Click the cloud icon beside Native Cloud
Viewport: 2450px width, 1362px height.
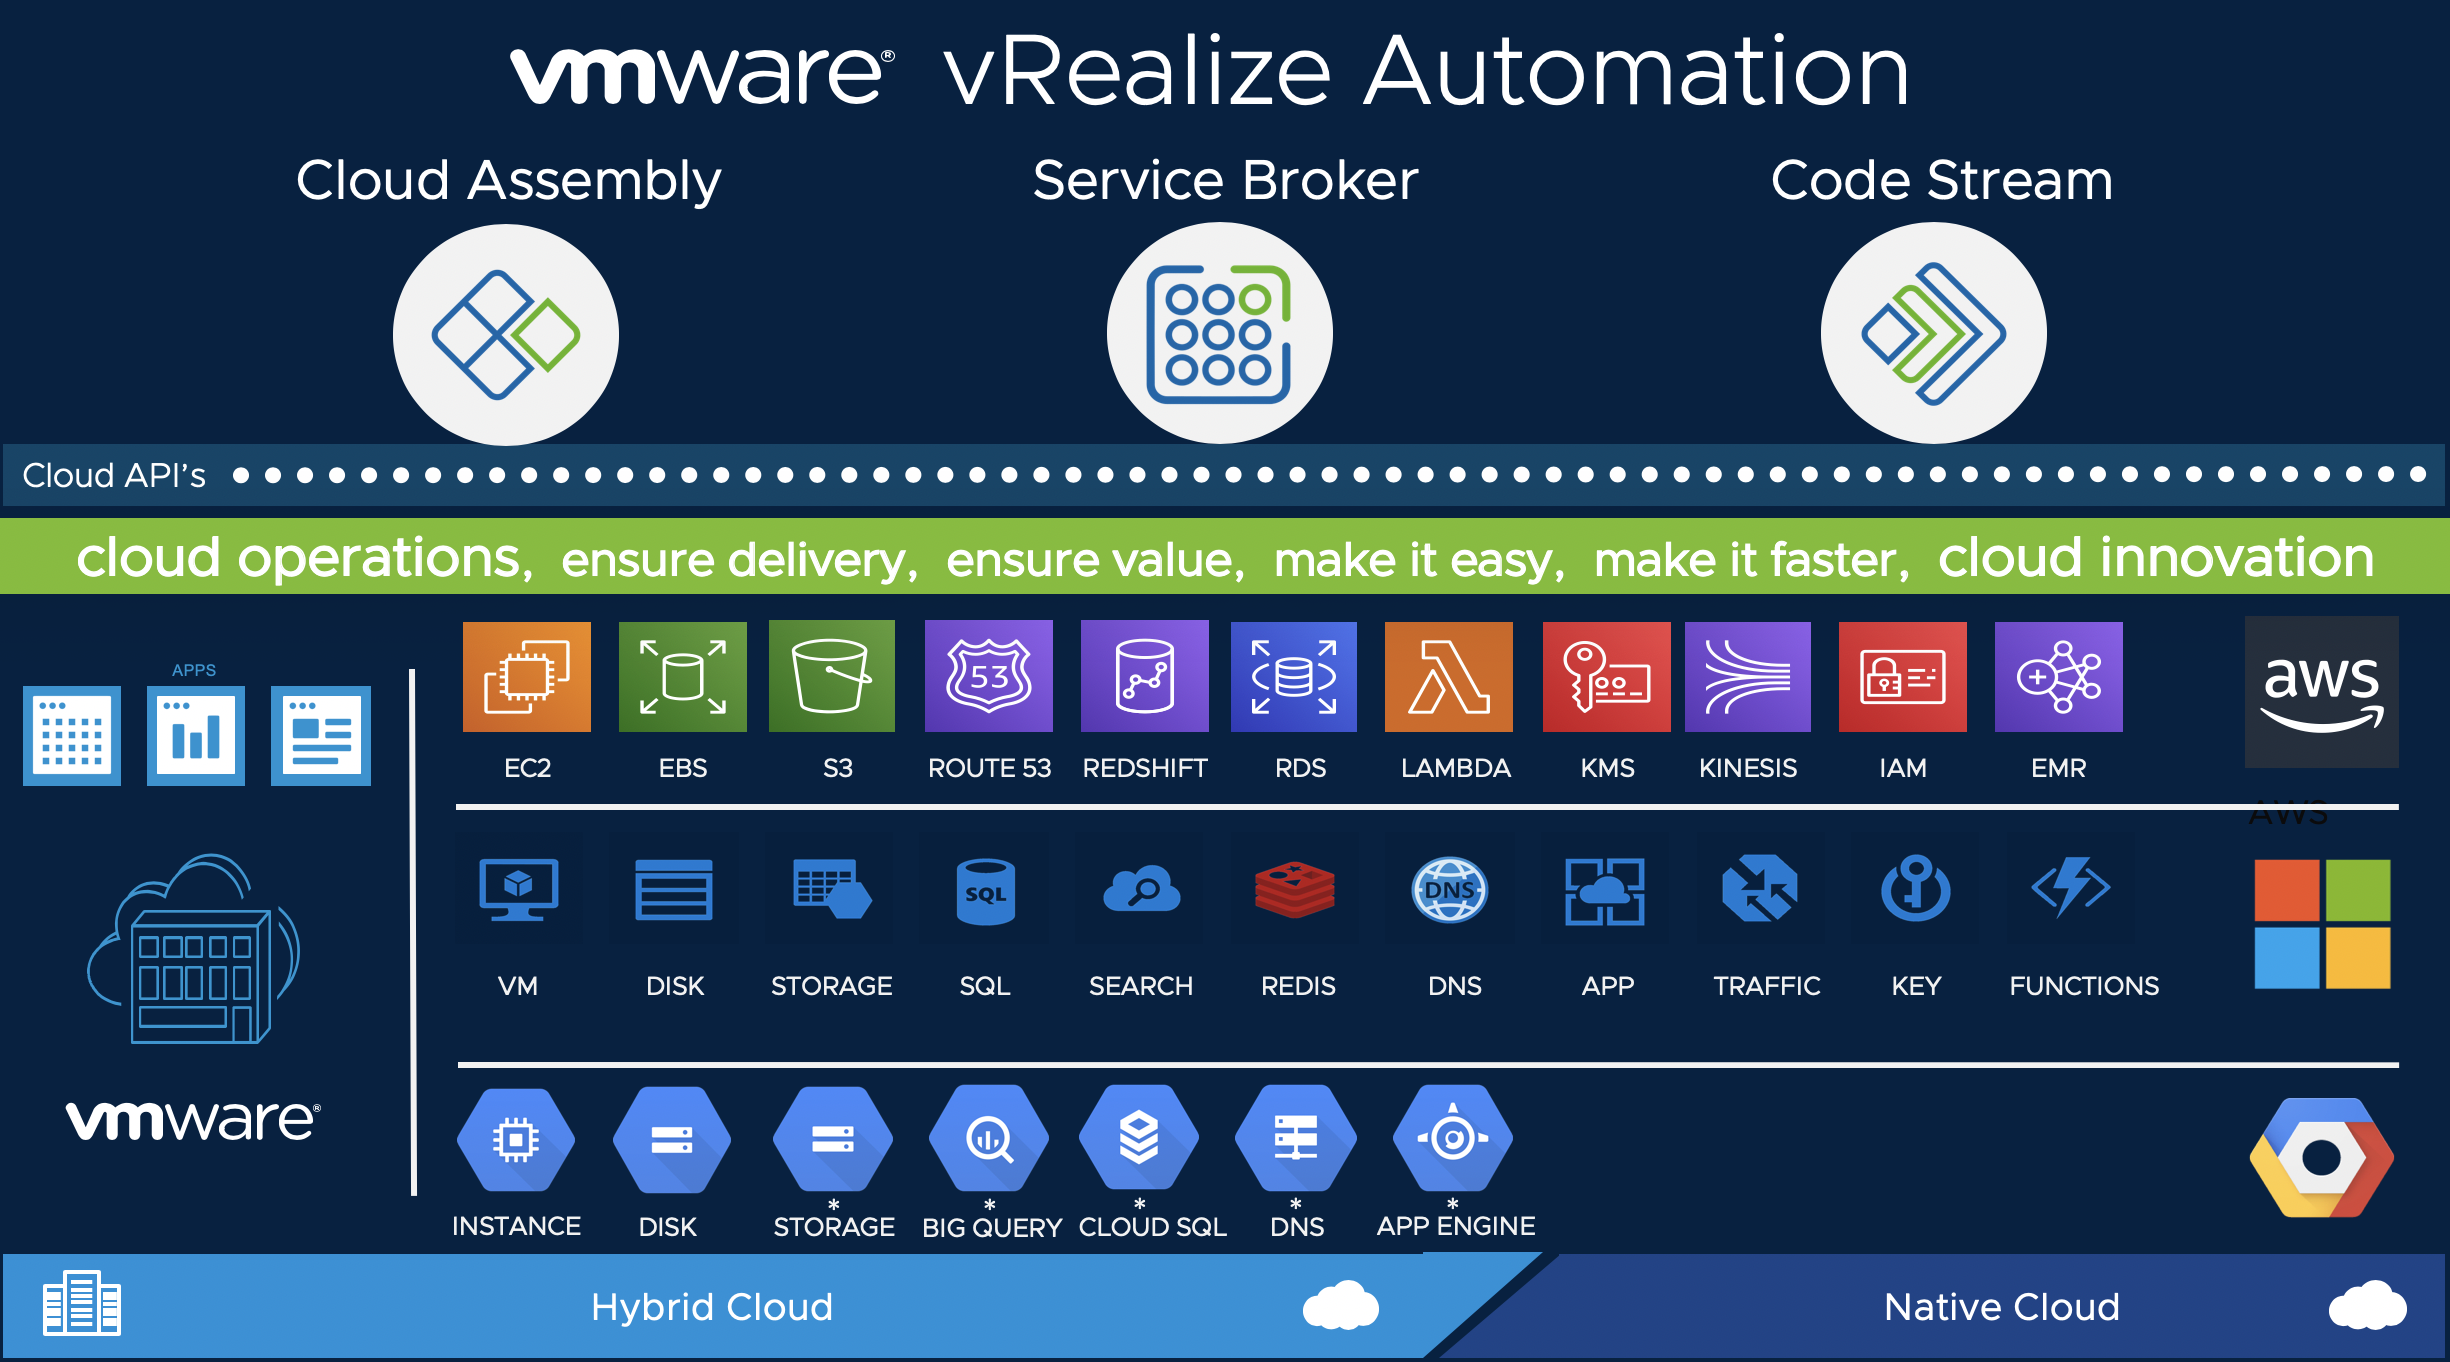click(x=2368, y=1304)
